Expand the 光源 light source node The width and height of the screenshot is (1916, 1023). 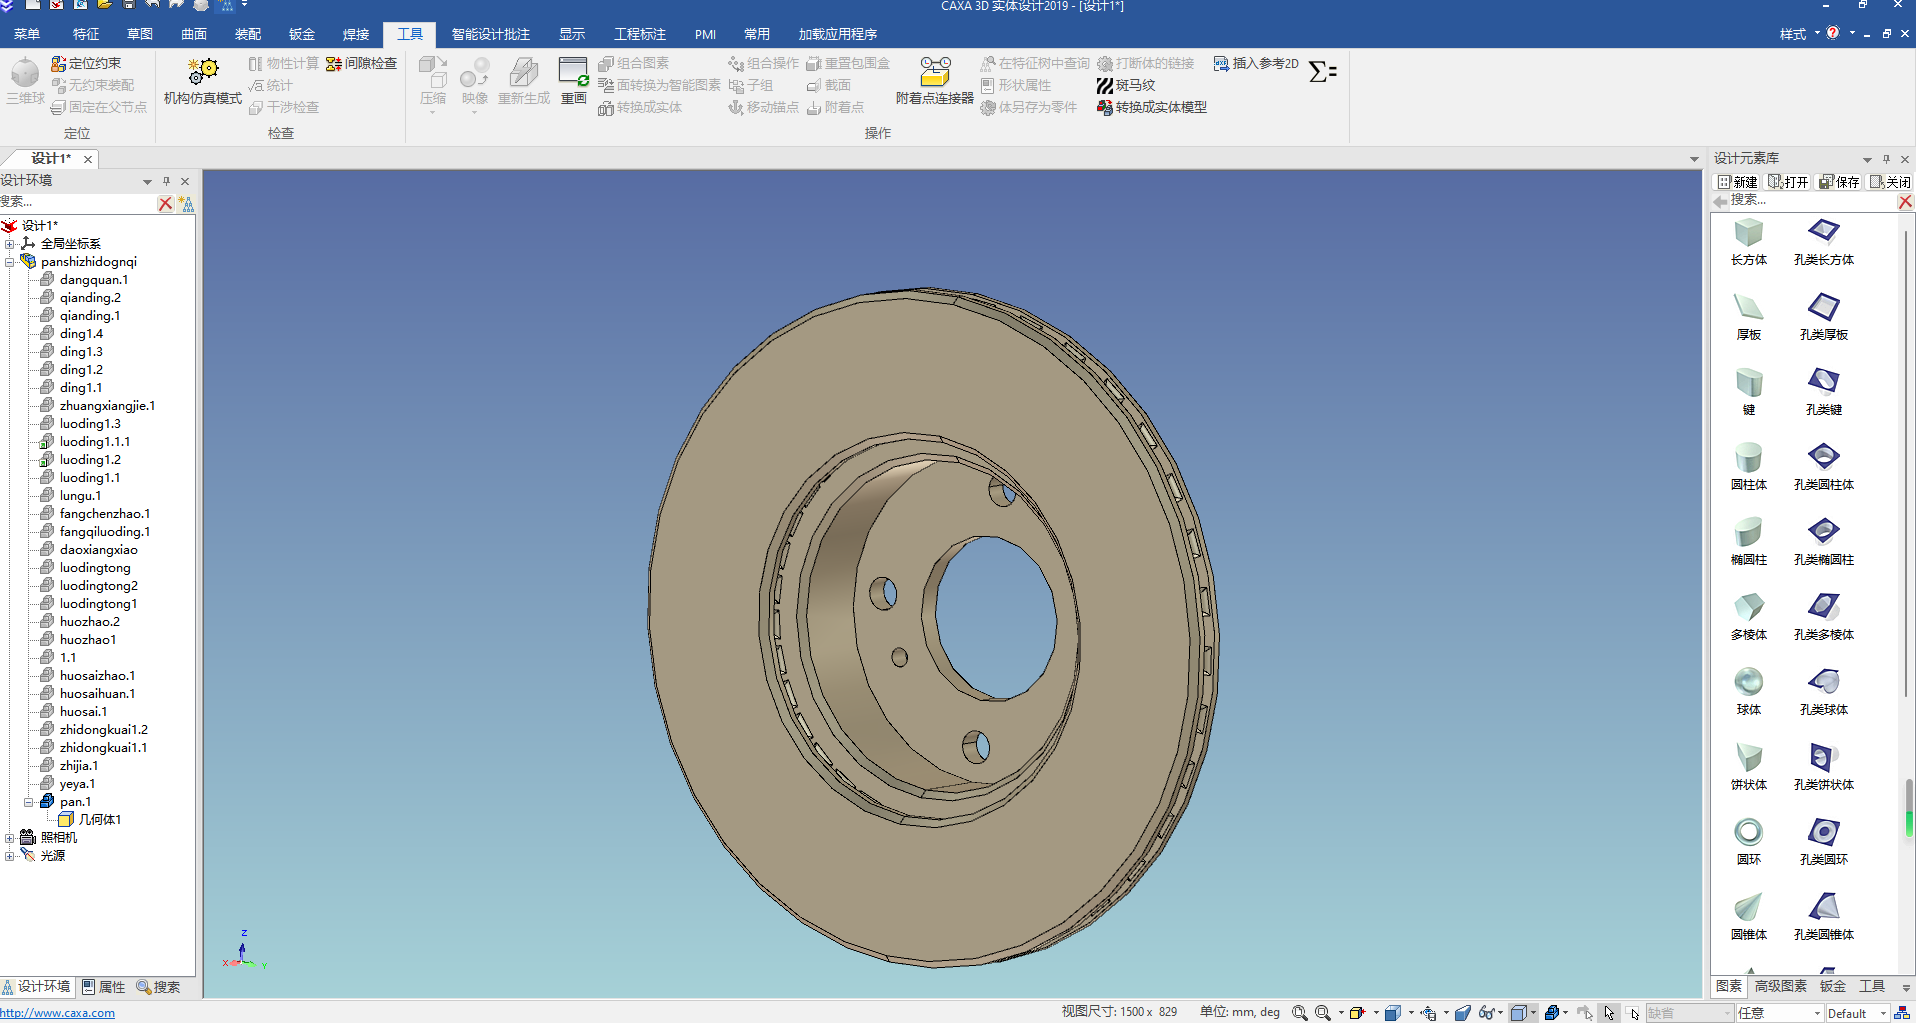point(9,856)
